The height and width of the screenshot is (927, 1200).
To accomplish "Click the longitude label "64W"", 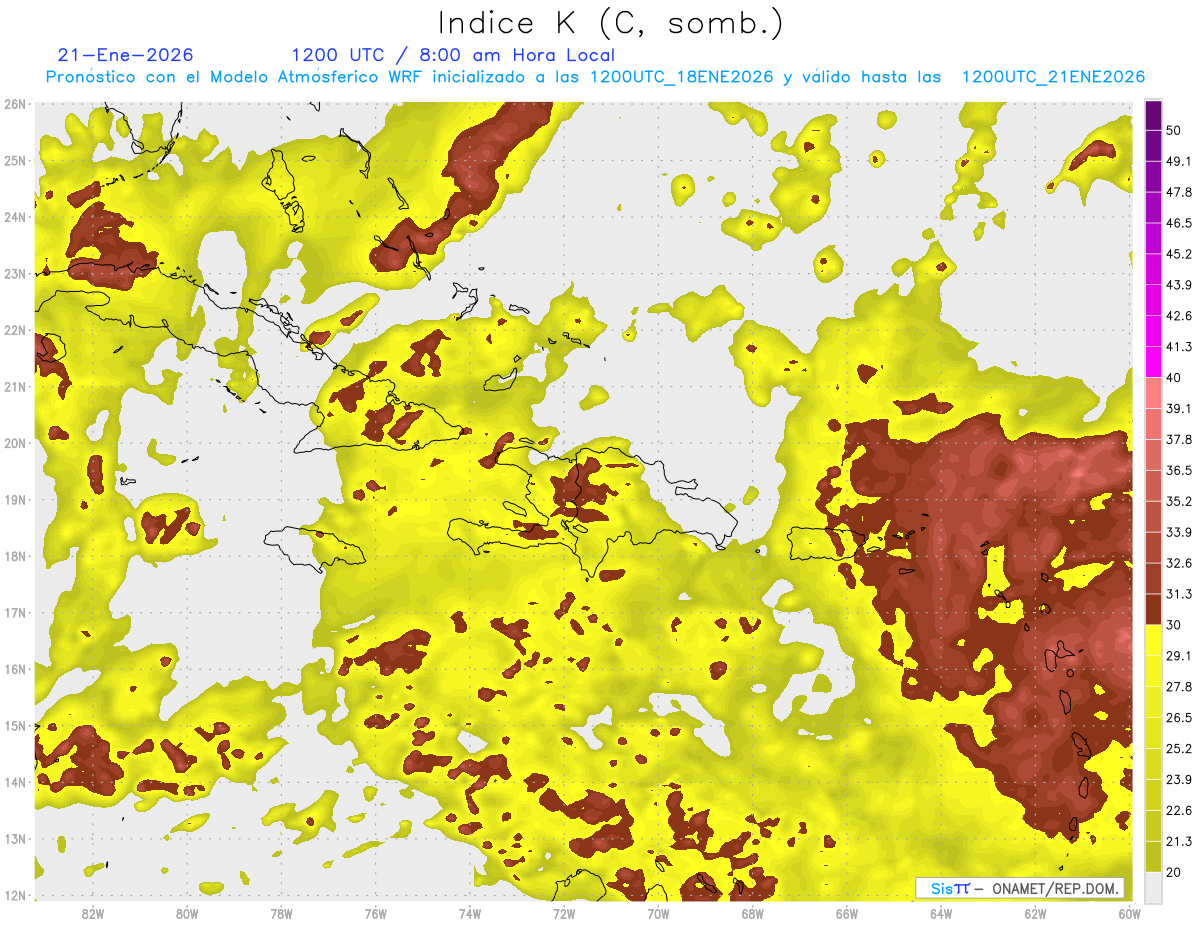I will point(941,913).
